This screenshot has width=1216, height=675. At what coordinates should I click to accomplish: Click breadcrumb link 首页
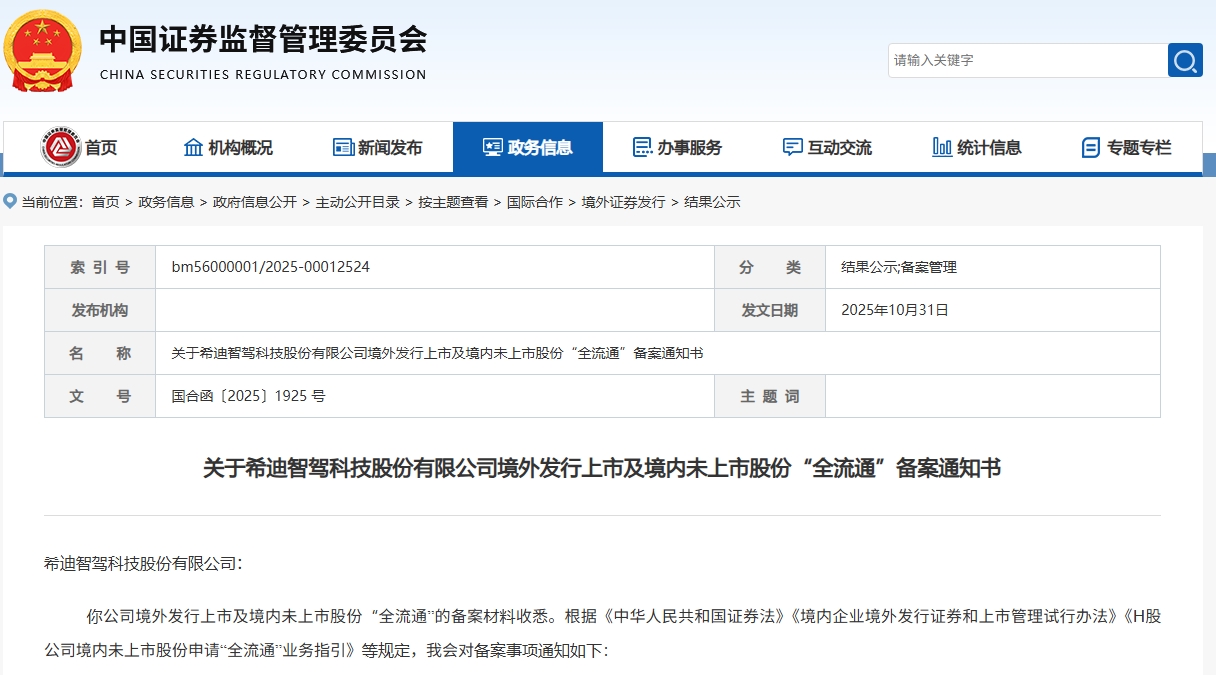[105, 202]
